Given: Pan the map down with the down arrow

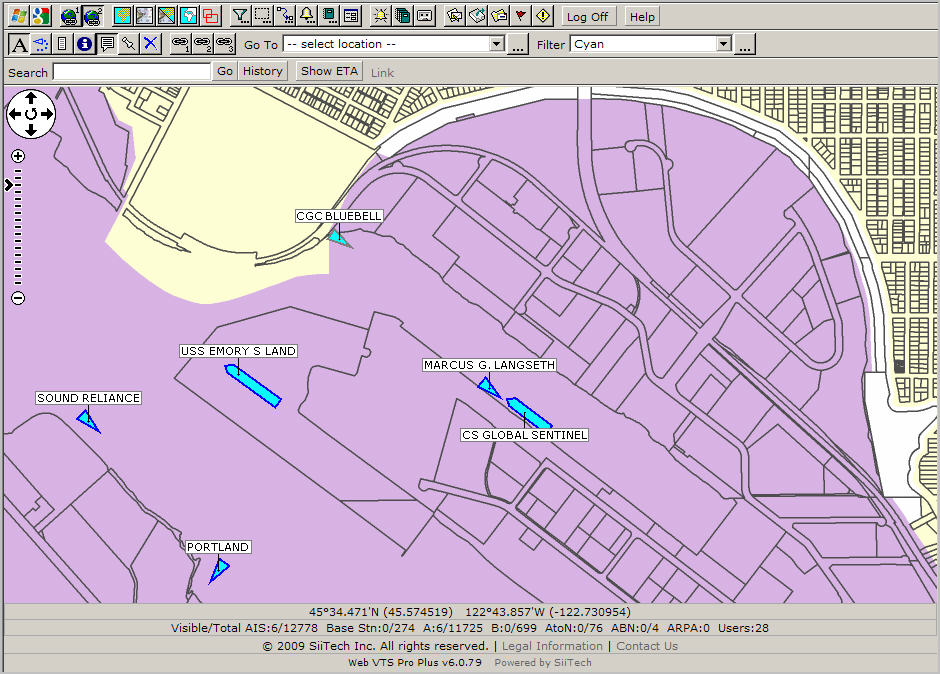Looking at the screenshot, I should pyautogui.click(x=31, y=130).
